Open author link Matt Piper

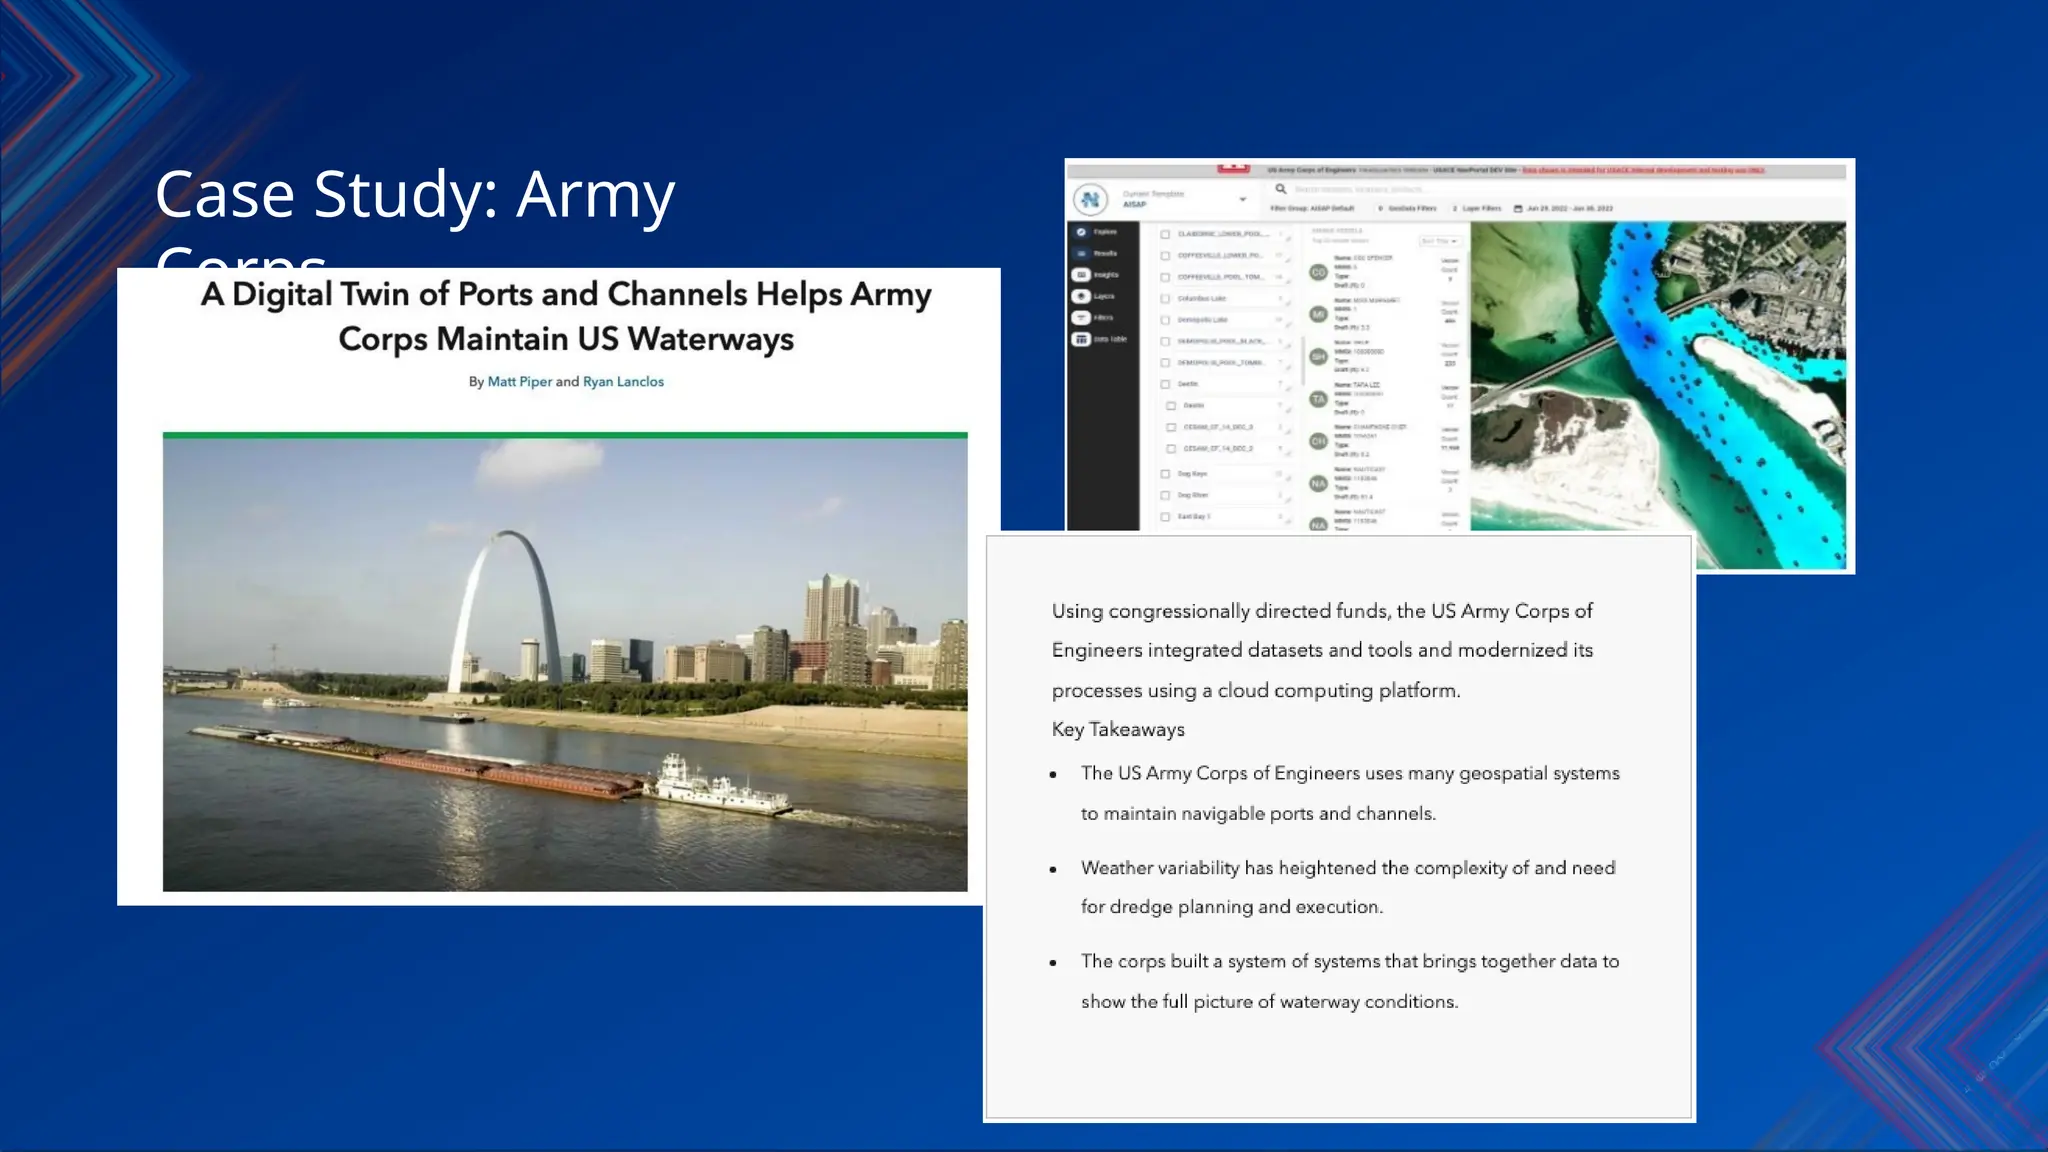(519, 382)
